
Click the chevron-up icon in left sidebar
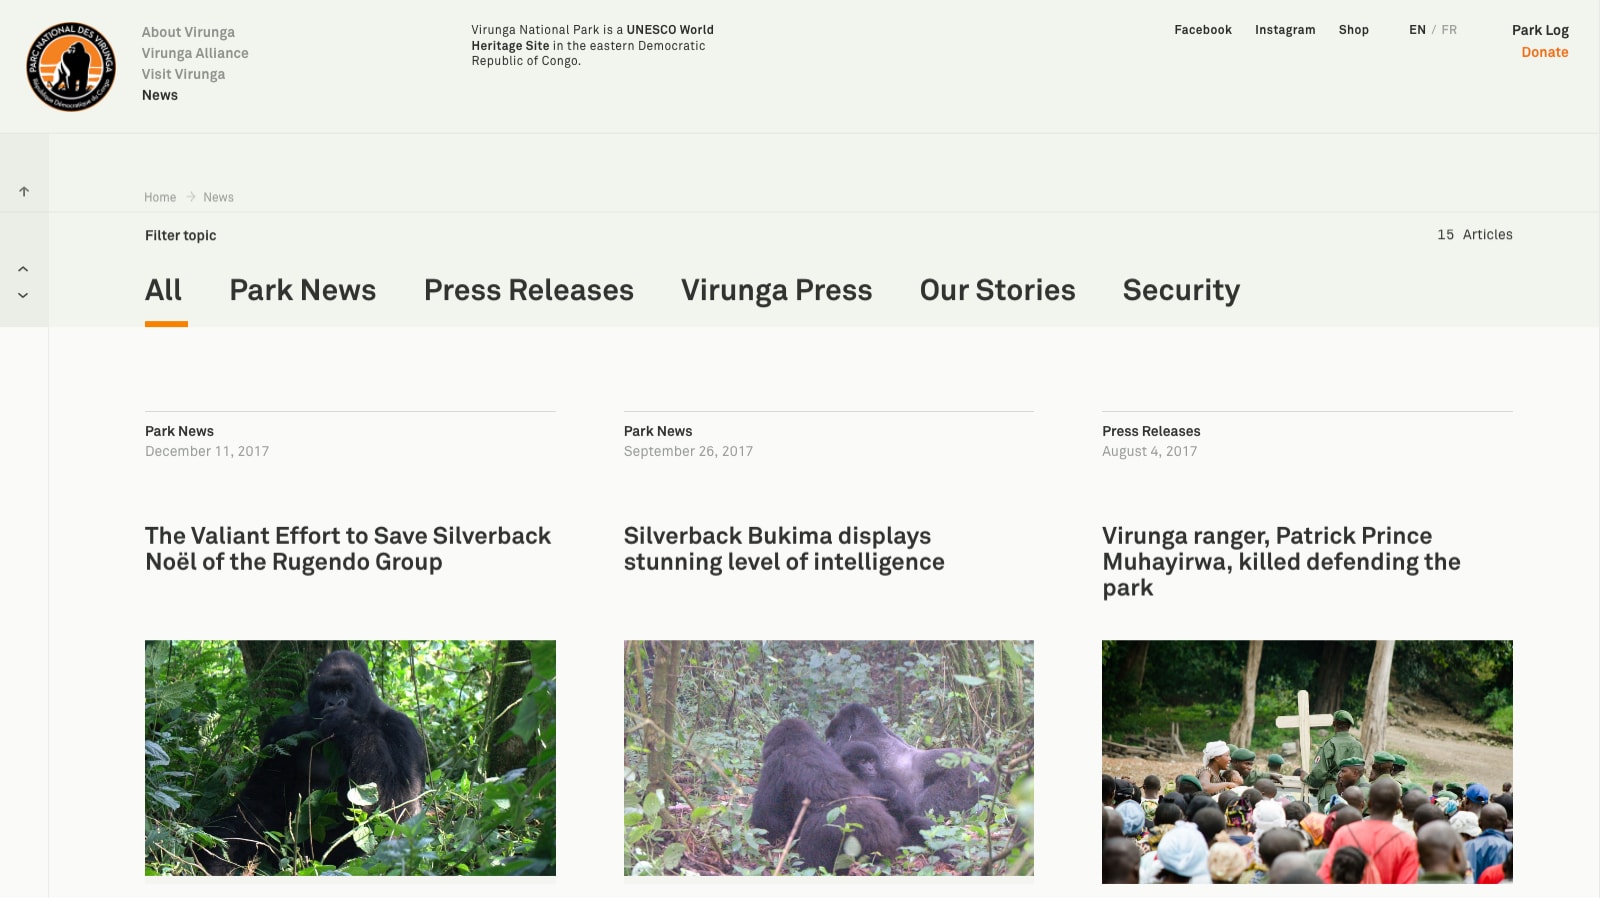[x=23, y=269]
